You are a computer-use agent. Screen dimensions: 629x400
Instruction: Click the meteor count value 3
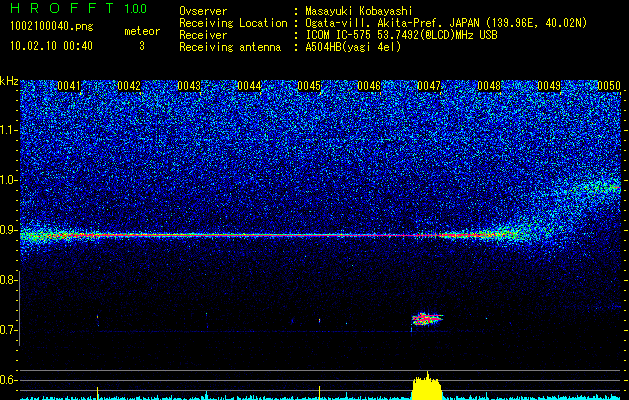pos(142,46)
